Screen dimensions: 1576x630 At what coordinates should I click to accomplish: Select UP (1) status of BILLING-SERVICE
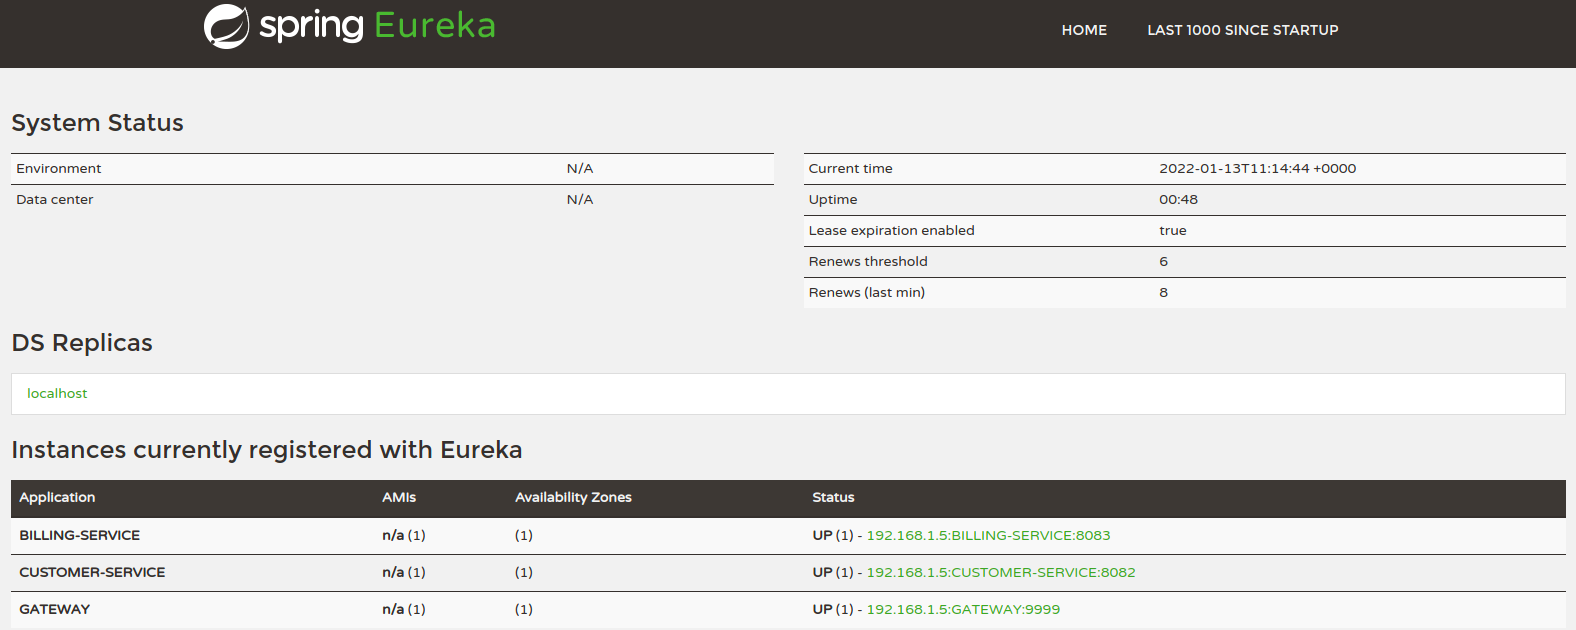click(x=833, y=536)
